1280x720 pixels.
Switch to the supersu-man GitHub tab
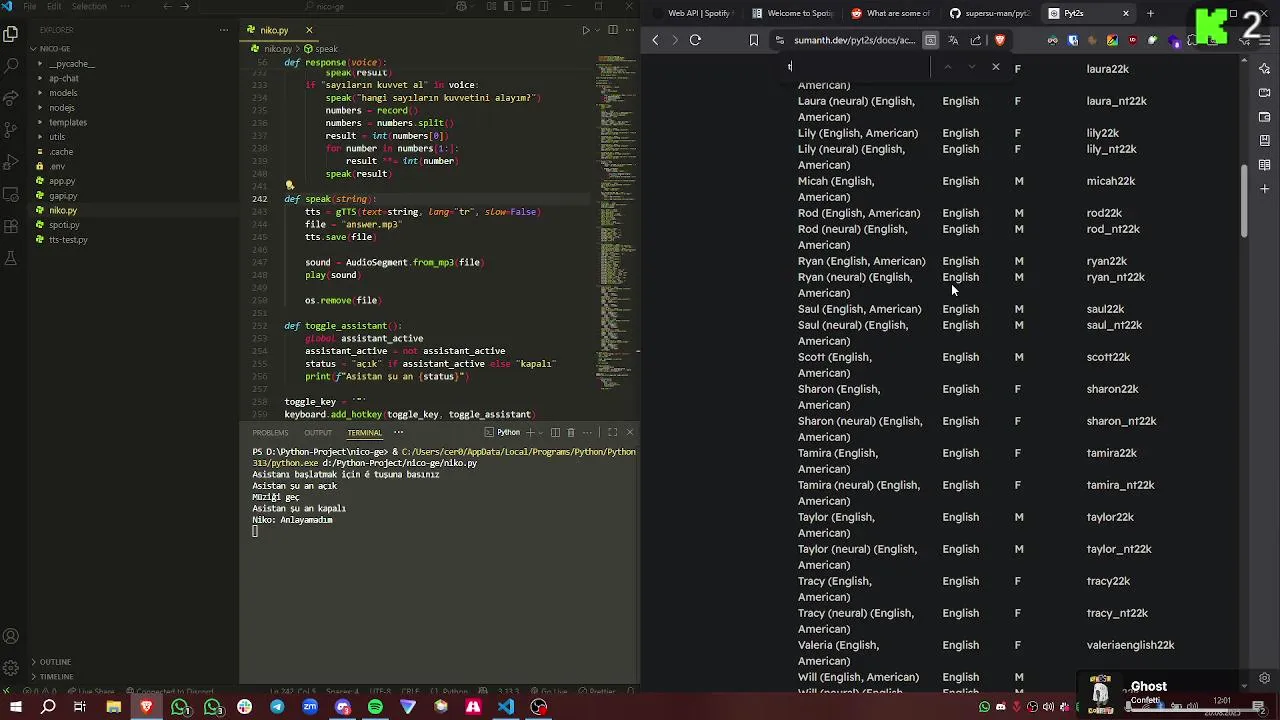[989, 13]
